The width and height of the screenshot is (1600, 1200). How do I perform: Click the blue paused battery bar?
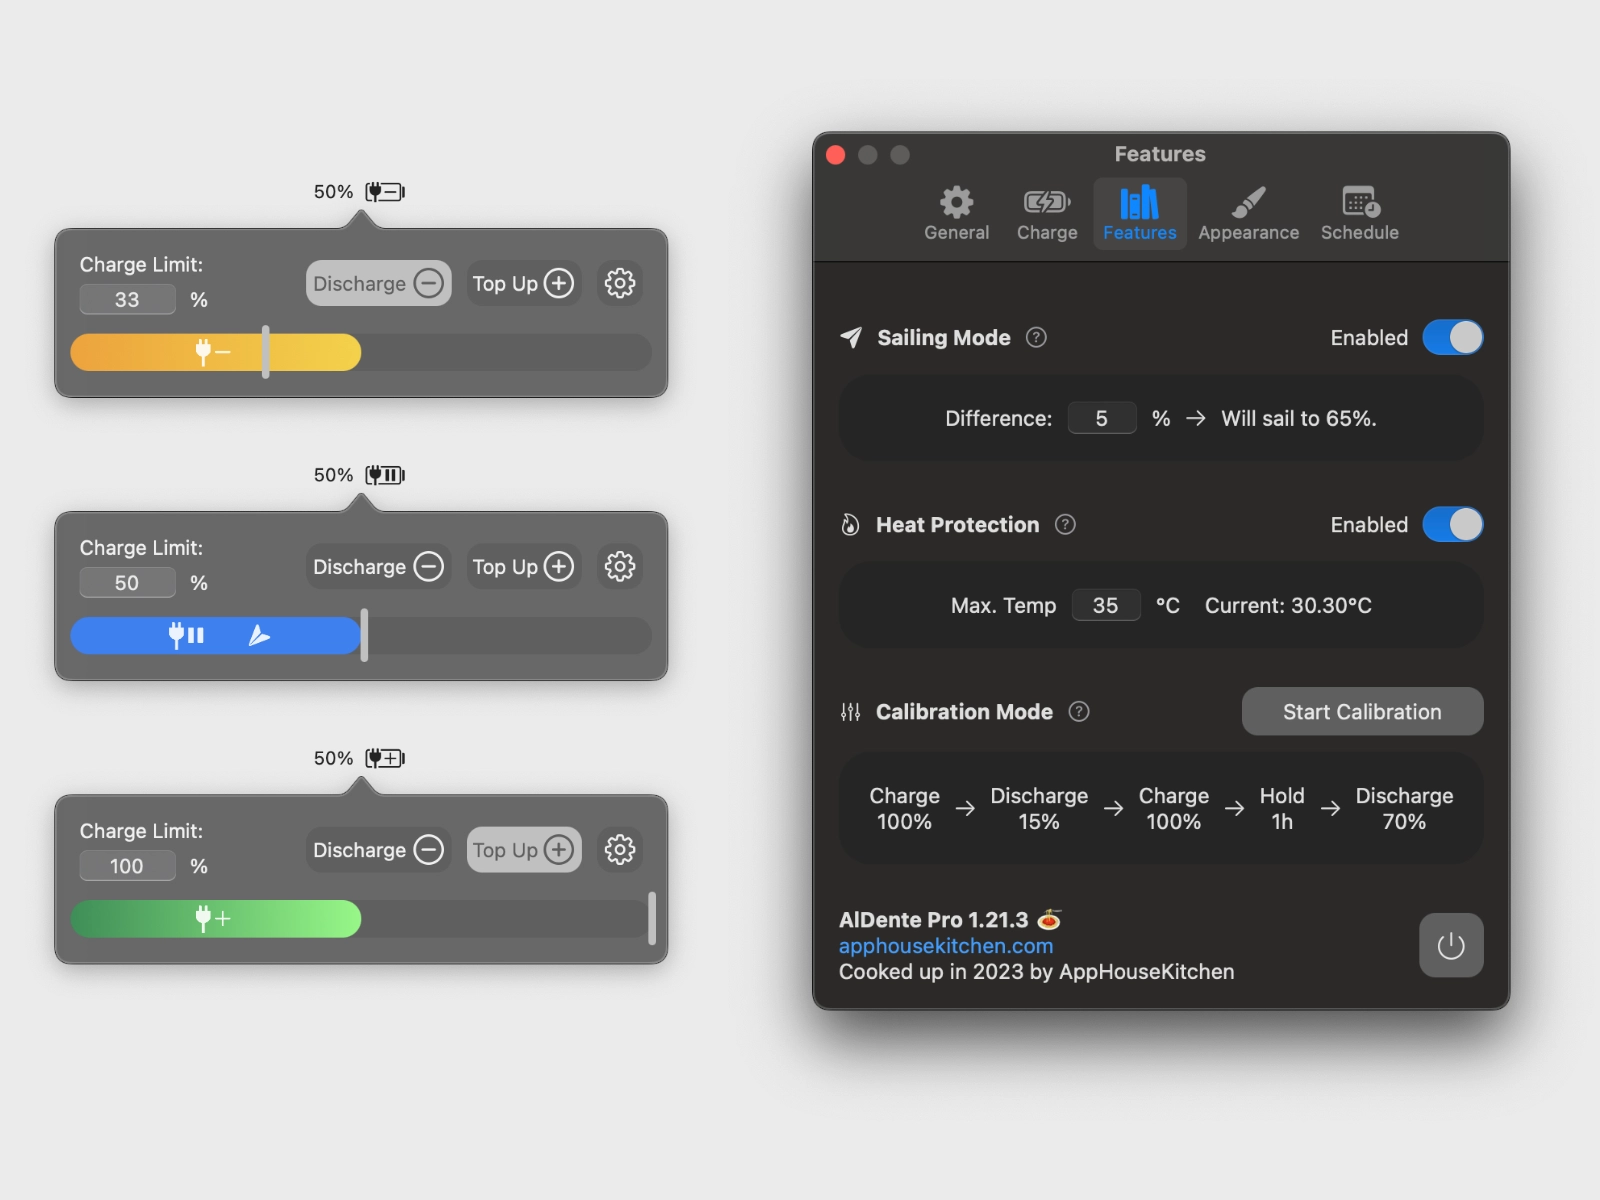(215, 635)
